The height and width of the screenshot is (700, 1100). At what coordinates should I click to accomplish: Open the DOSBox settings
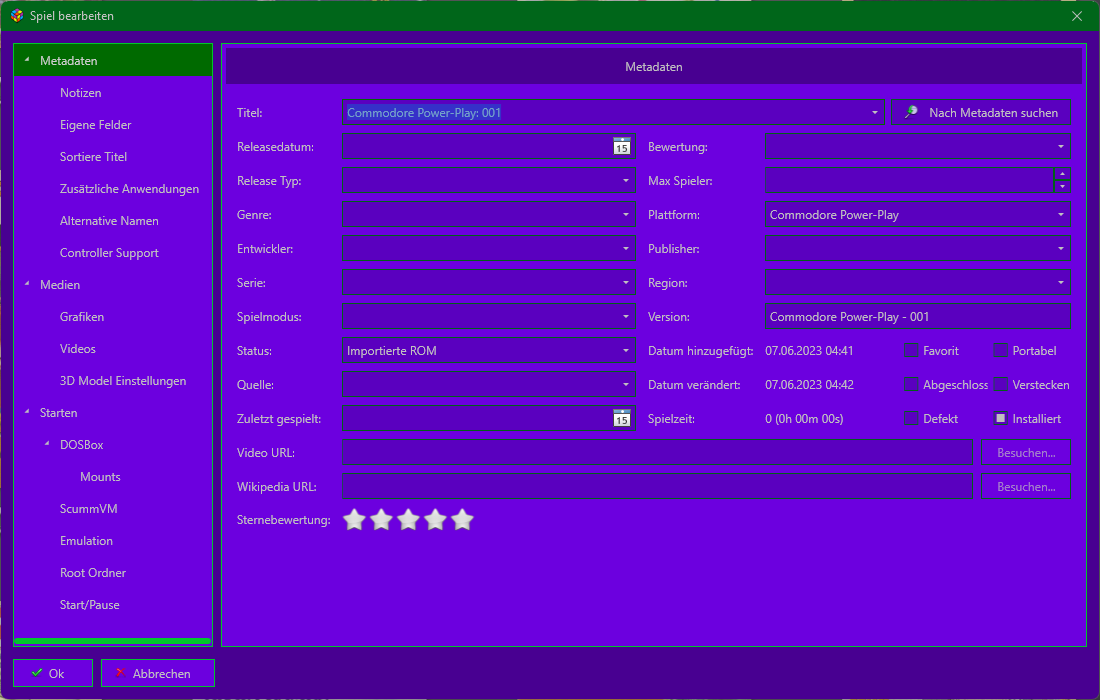tap(81, 445)
